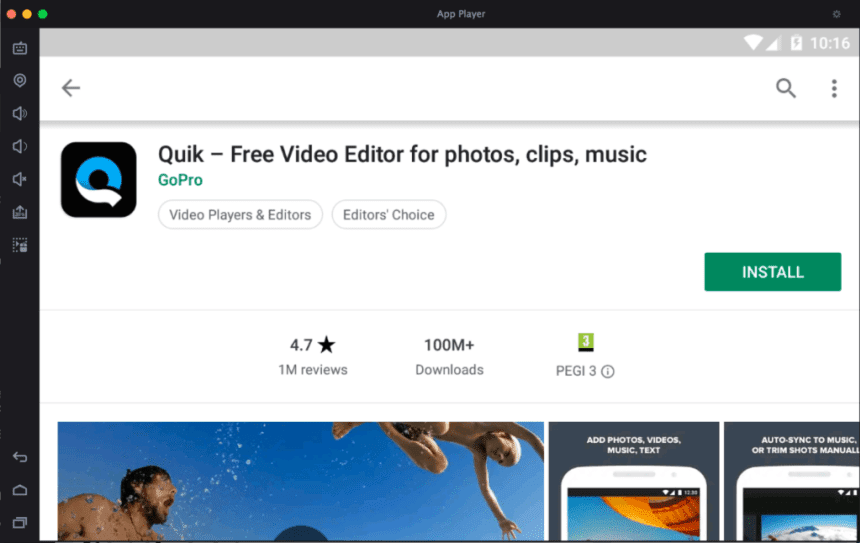Click the 100M+ Downloads stat

(x=449, y=357)
